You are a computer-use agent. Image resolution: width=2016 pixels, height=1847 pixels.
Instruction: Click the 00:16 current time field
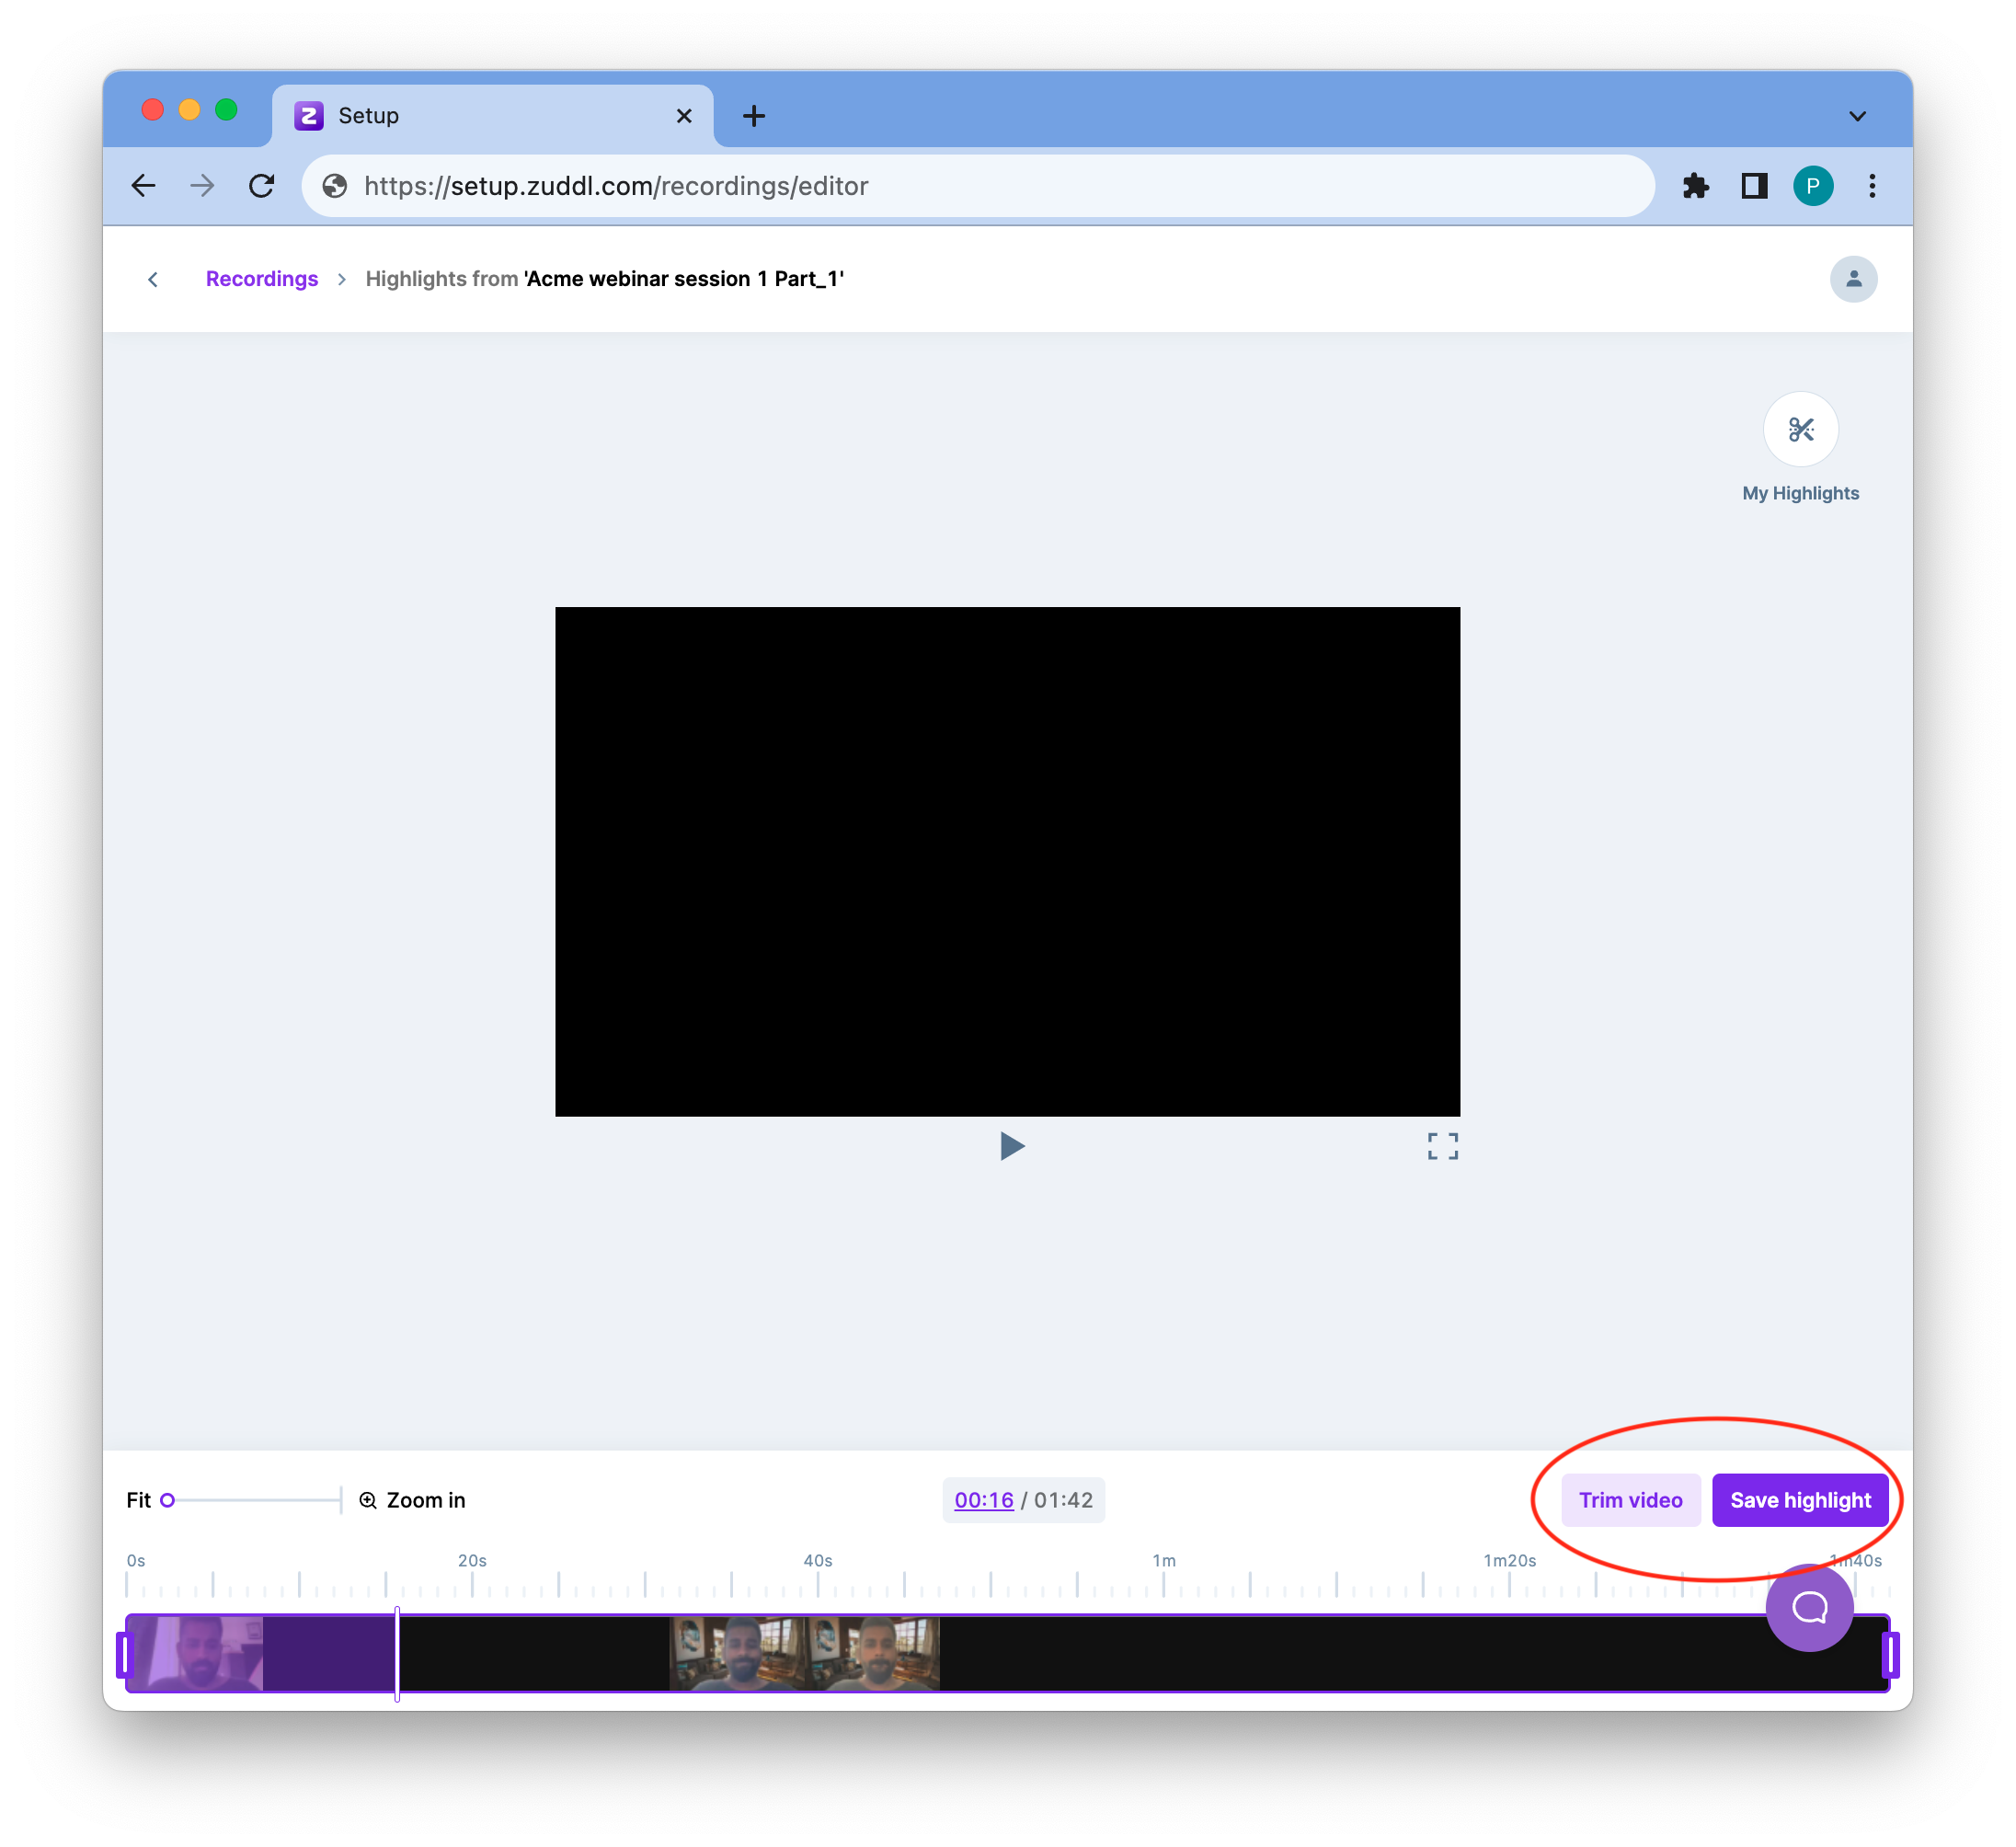(983, 1500)
